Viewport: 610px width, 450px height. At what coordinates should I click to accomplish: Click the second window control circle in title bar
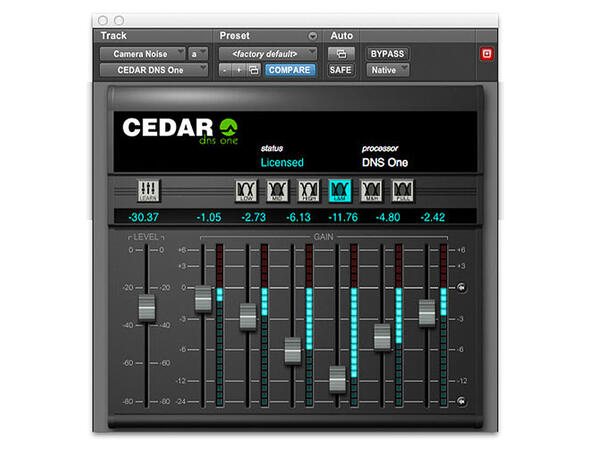click(119, 20)
